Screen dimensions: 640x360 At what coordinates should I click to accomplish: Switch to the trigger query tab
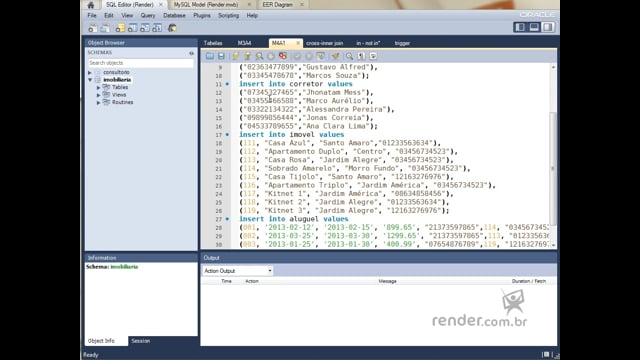tap(402, 43)
